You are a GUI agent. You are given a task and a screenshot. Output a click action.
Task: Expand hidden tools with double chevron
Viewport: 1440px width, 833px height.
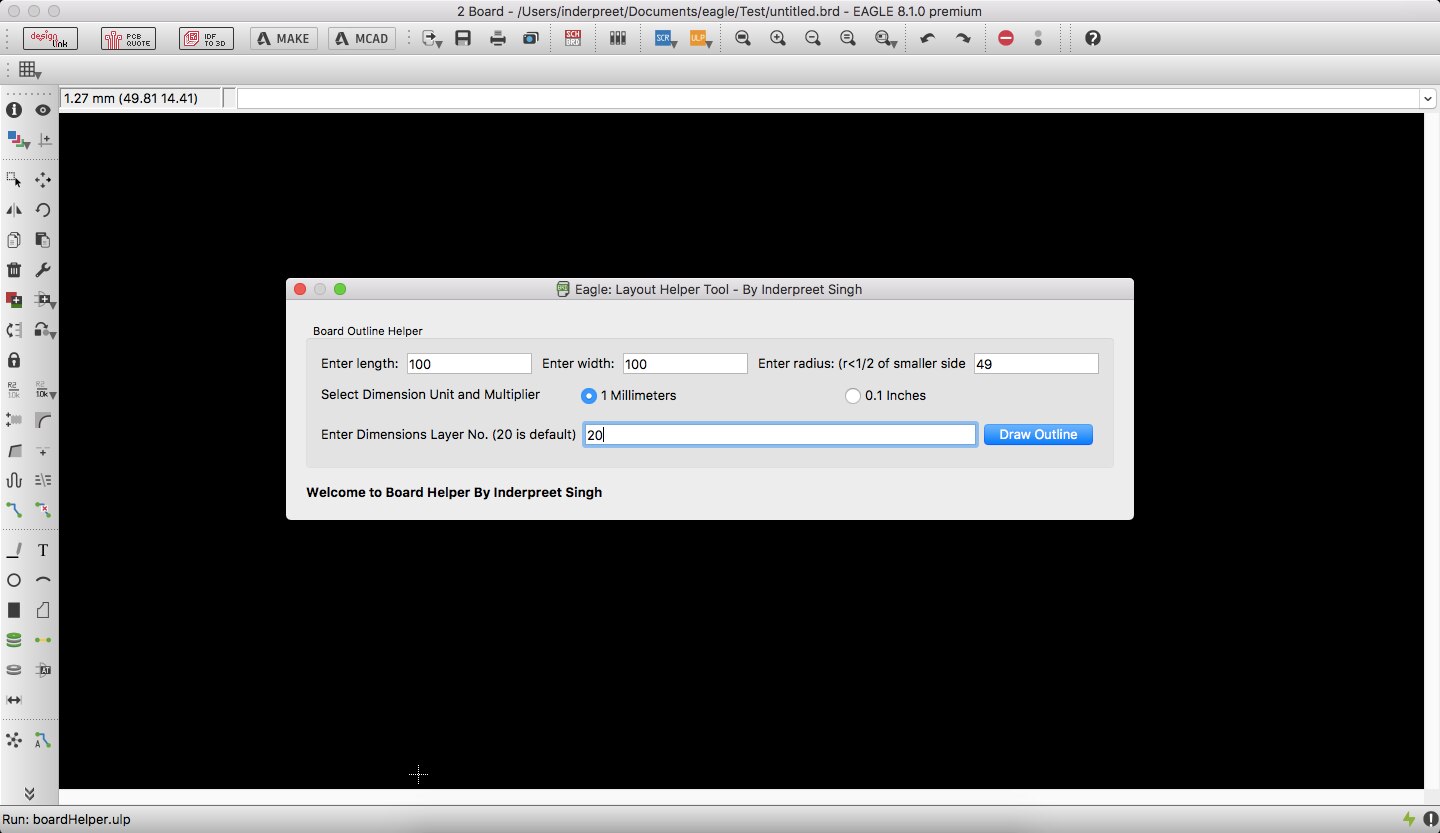click(30, 794)
